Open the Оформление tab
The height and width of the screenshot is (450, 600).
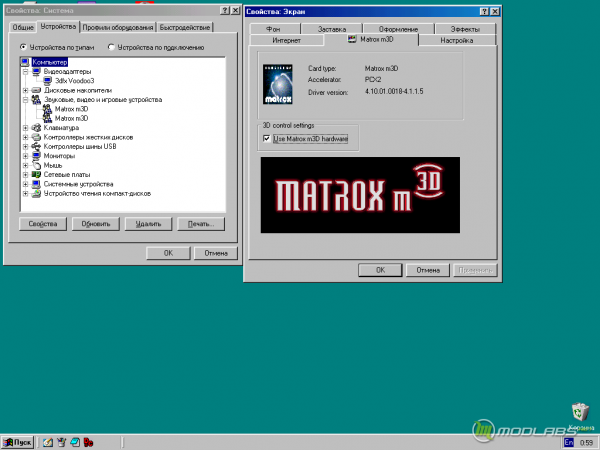tap(398, 29)
